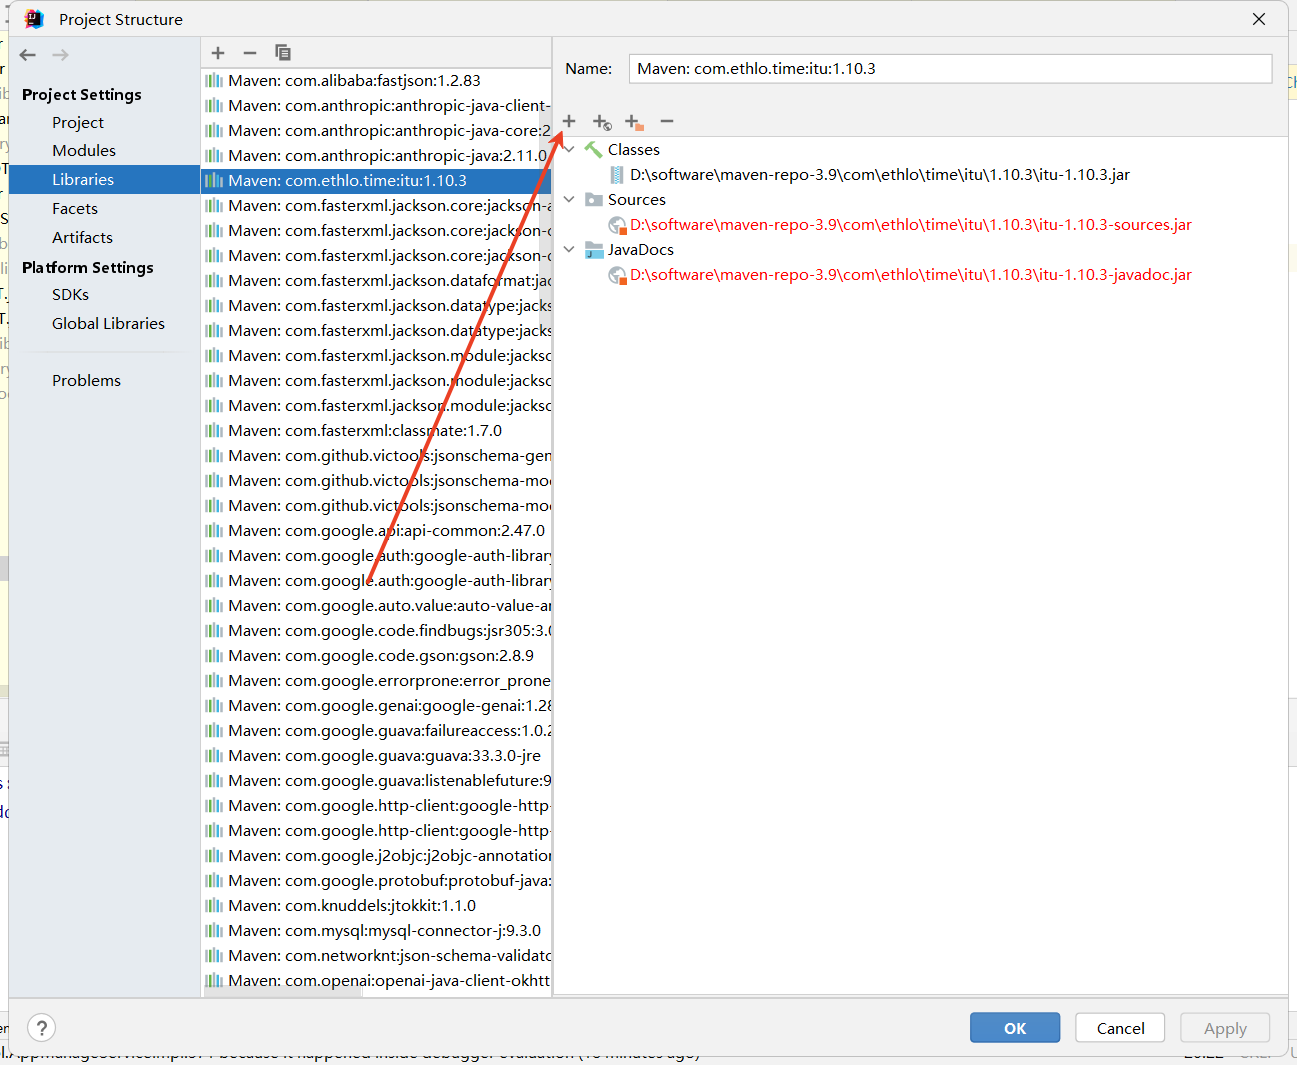Select the JavaDocs tree node
Image resolution: width=1297 pixels, height=1065 pixels.
pos(640,249)
